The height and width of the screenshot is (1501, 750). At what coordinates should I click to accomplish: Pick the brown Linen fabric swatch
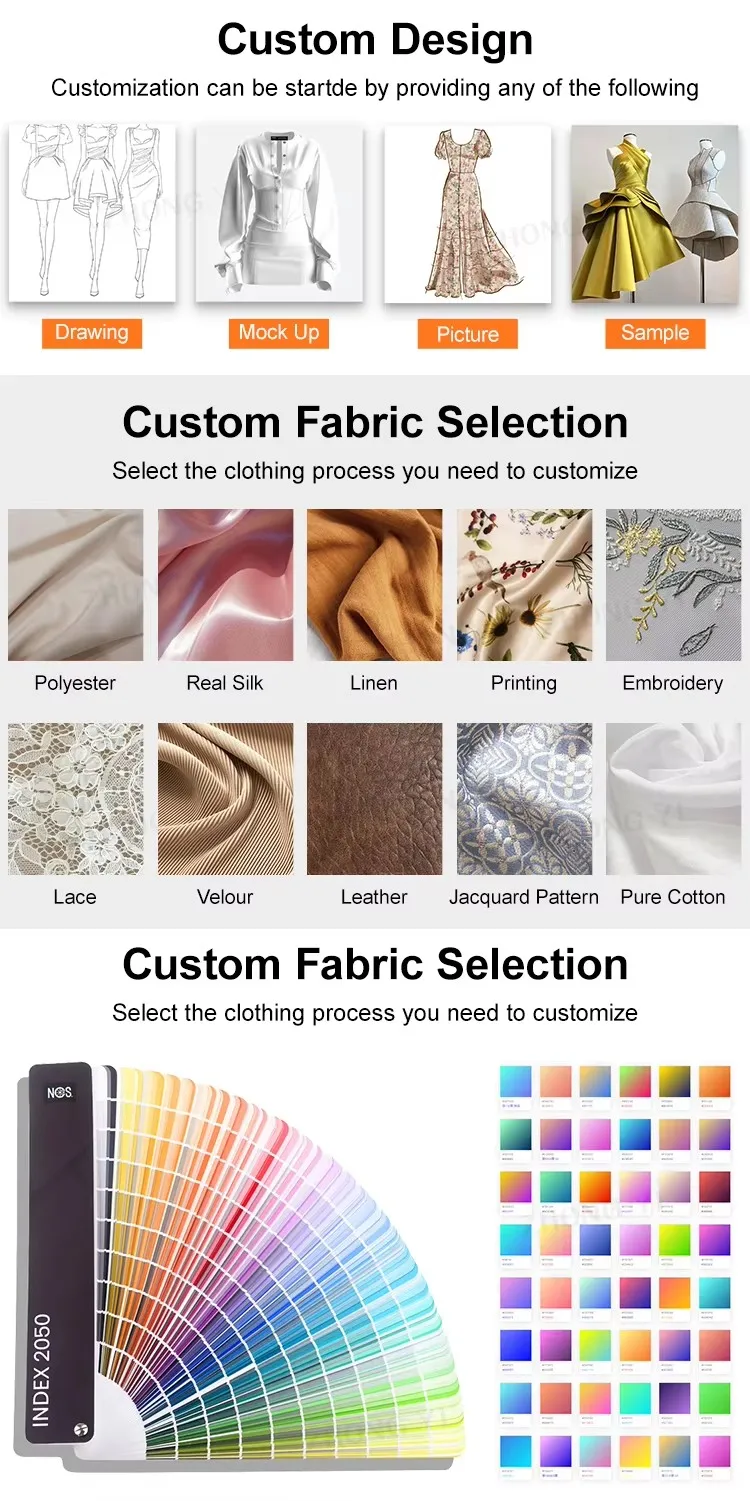point(374,585)
